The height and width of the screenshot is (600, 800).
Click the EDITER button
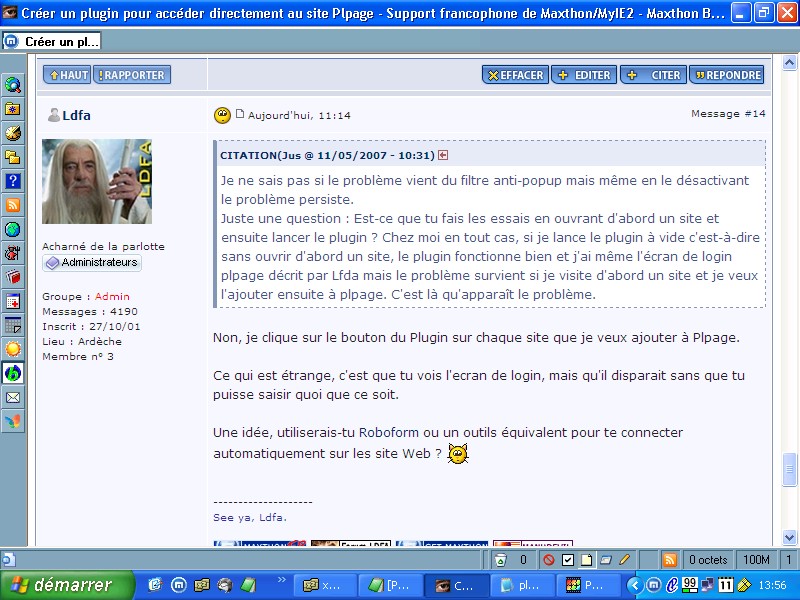click(584, 75)
